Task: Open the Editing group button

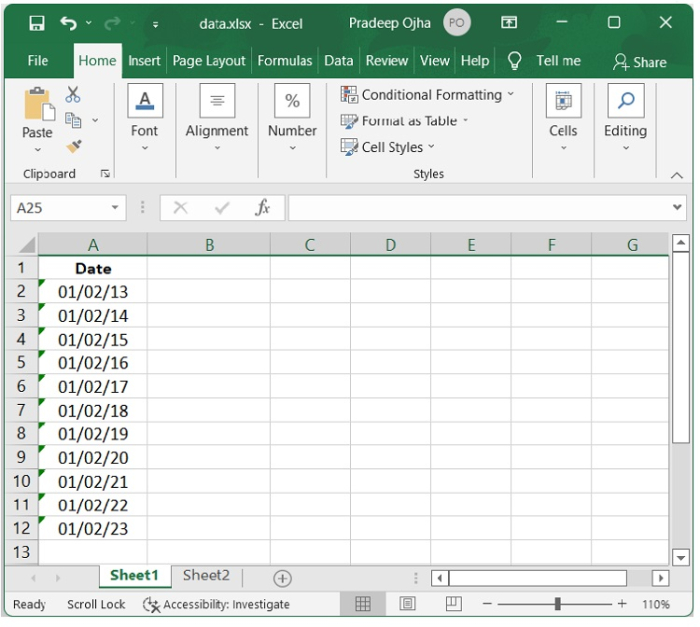Action: [625, 117]
